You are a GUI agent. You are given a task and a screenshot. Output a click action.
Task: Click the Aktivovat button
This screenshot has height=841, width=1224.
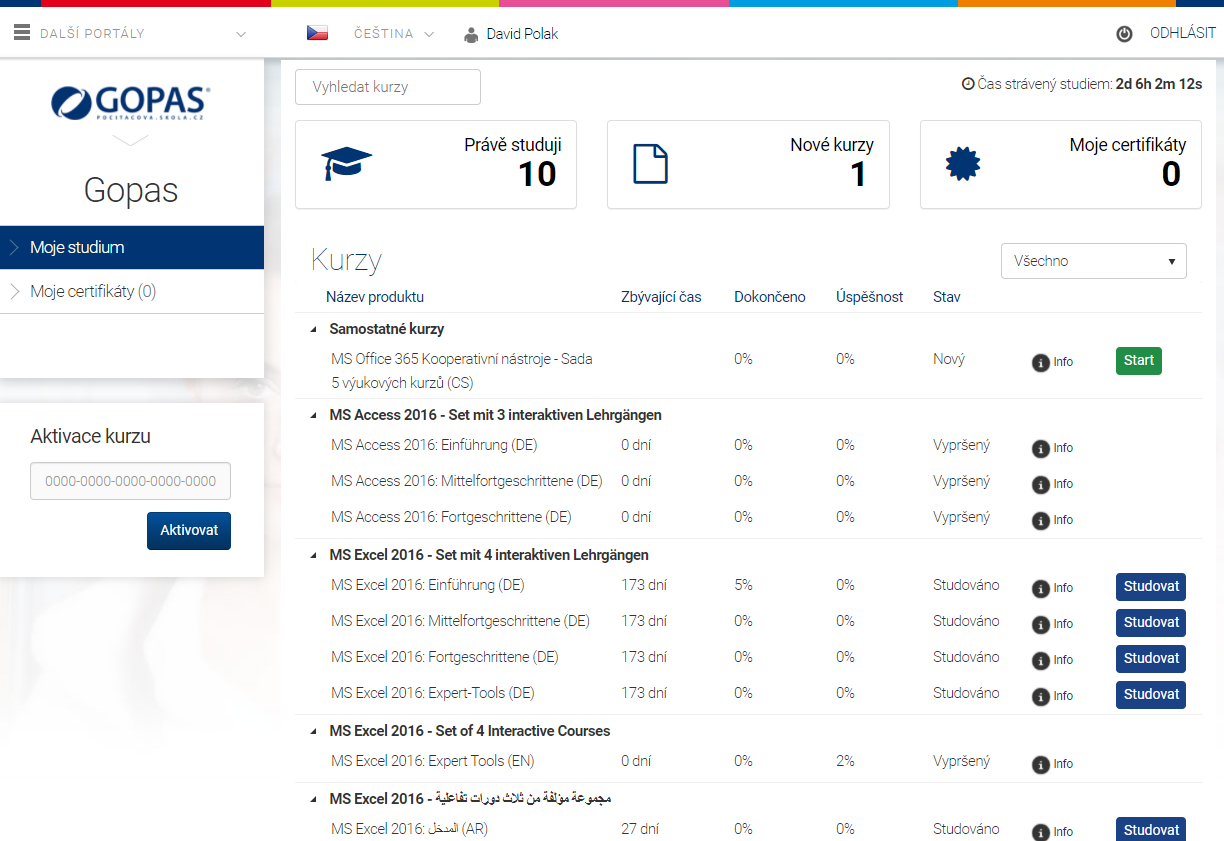pyautogui.click(x=189, y=531)
